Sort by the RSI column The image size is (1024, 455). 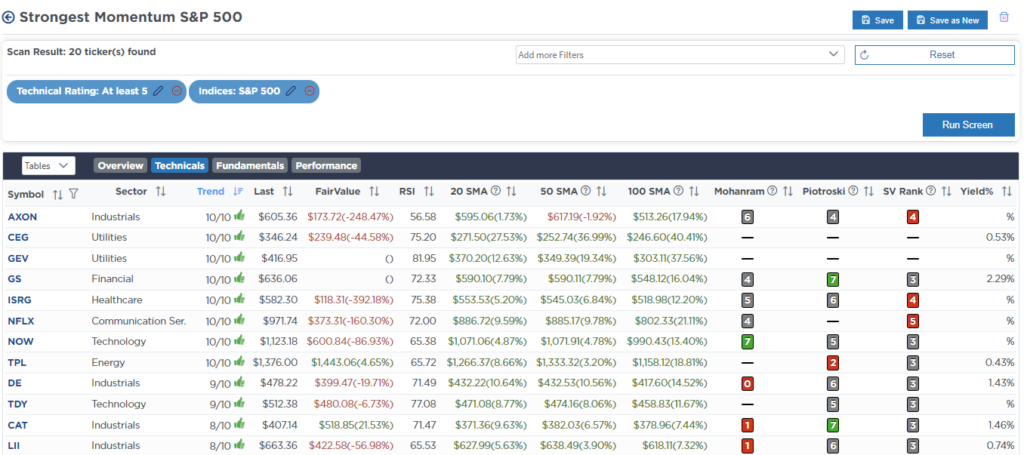pos(428,191)
